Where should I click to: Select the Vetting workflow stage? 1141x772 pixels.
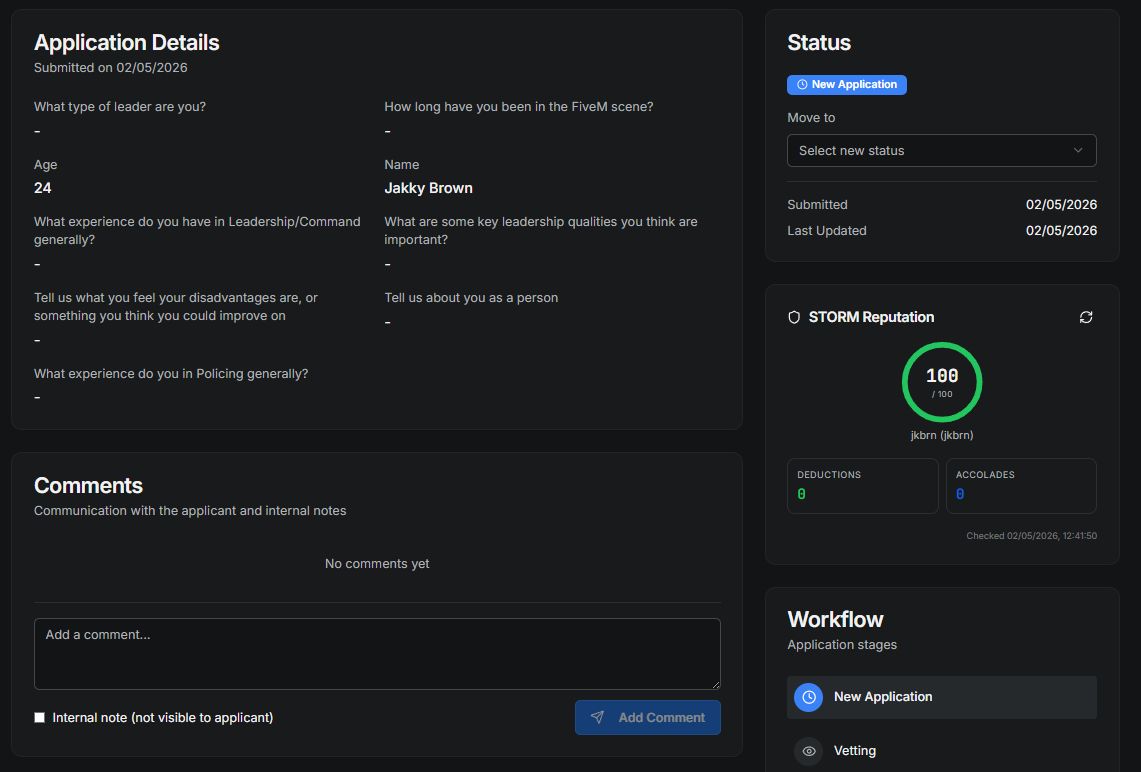click(942, 751)
